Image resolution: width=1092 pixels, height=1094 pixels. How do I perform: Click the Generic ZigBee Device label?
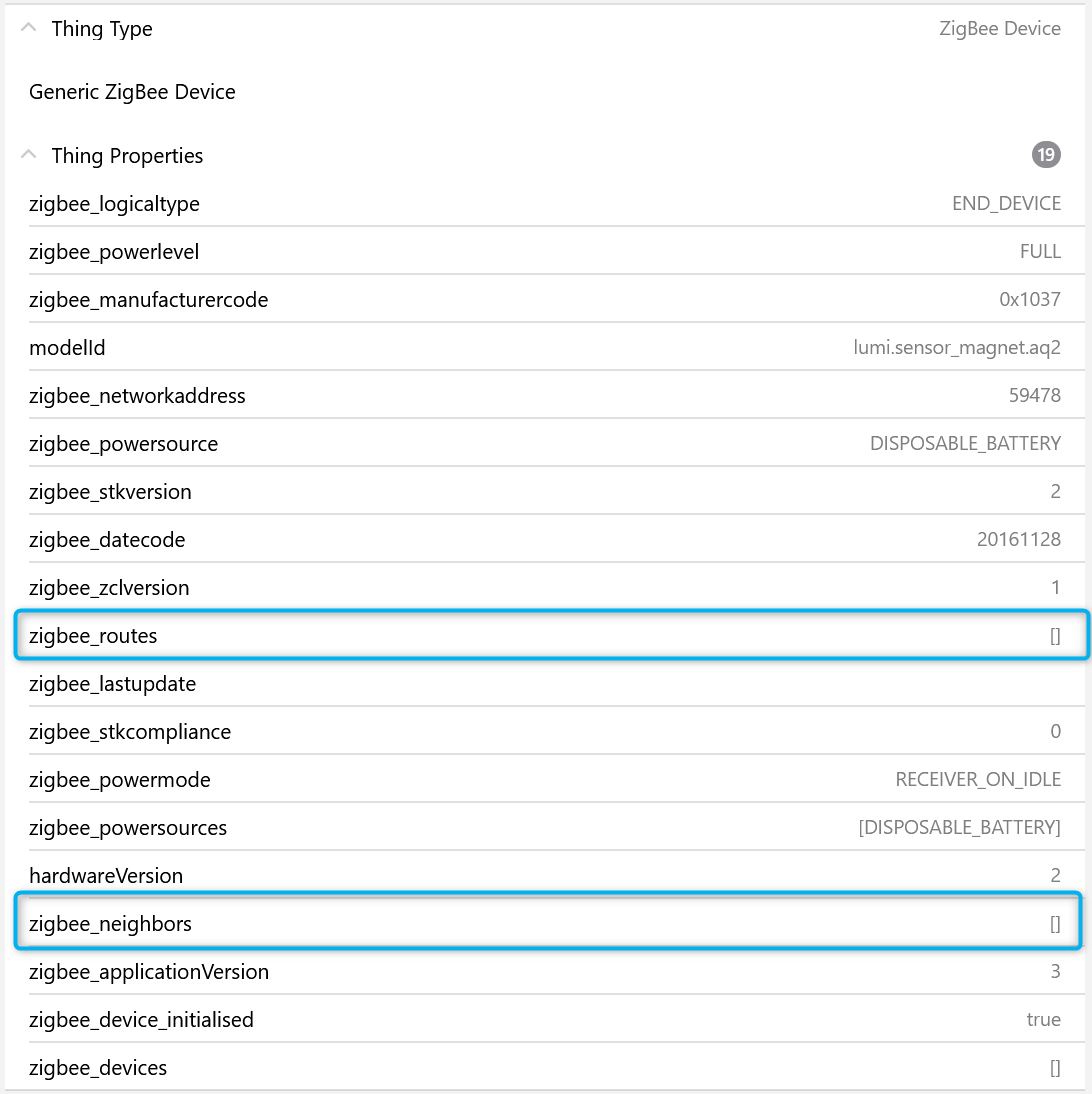pos(132,92)
